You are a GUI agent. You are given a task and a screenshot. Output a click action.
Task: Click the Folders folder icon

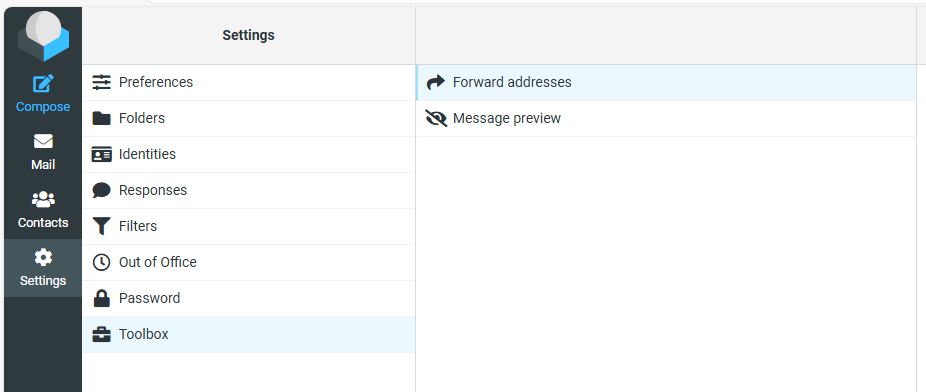(x=102, y=118)
